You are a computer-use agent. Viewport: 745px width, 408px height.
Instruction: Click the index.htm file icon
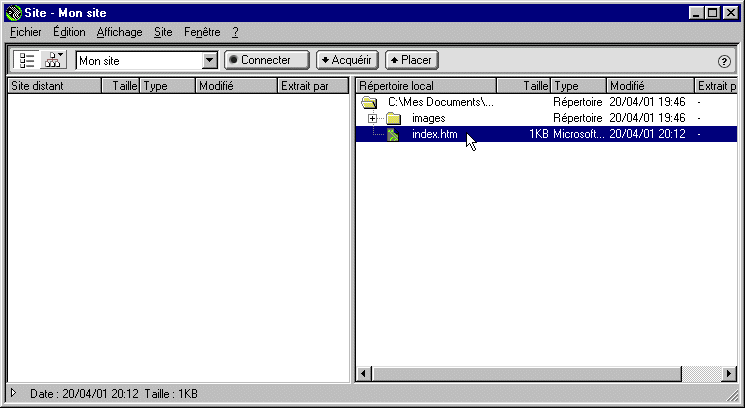(x=393, y=134)
